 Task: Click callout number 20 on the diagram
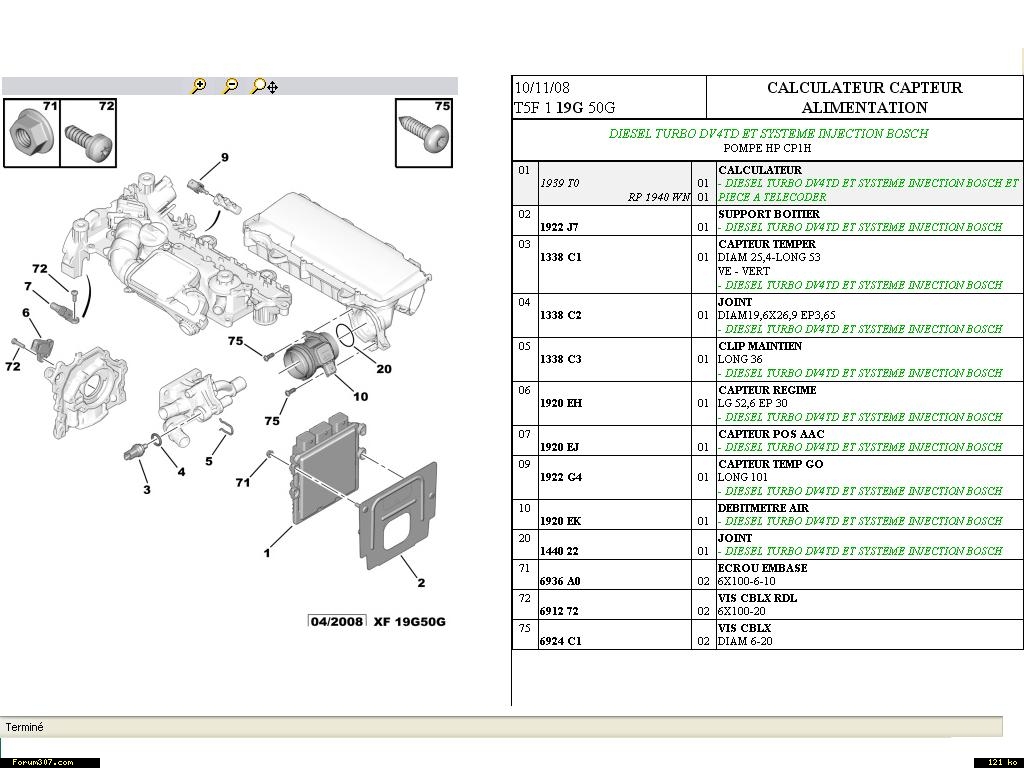[384, 369]
